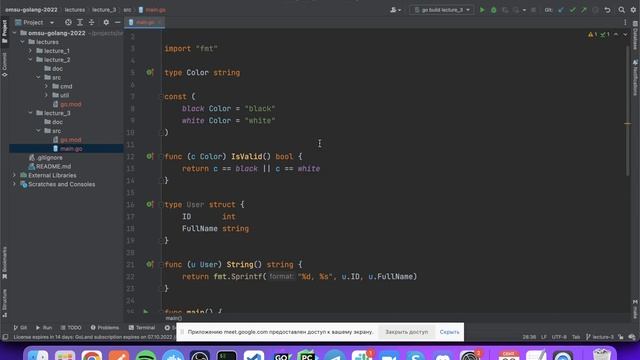
Task: Open the user account dropdown in toolbar
Action: tap(395, 10)
